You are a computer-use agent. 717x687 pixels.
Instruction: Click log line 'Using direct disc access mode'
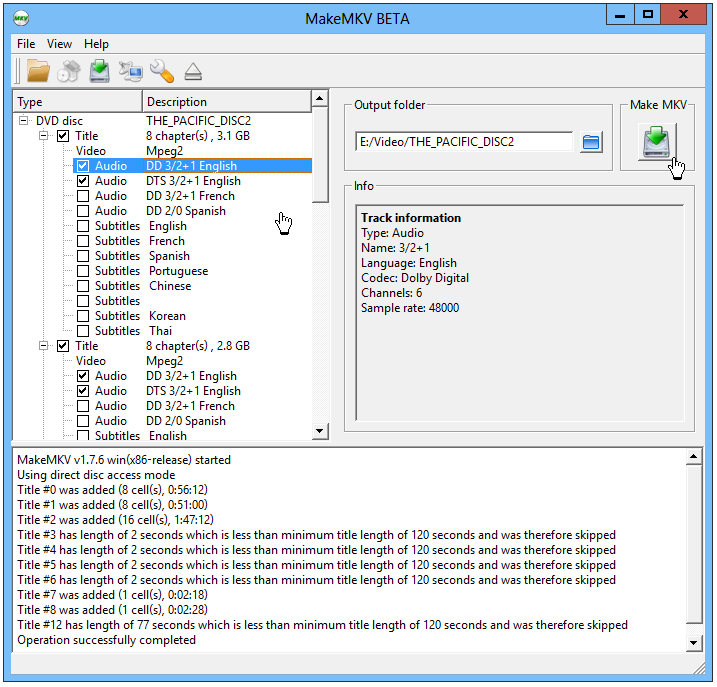click(96, 475)
